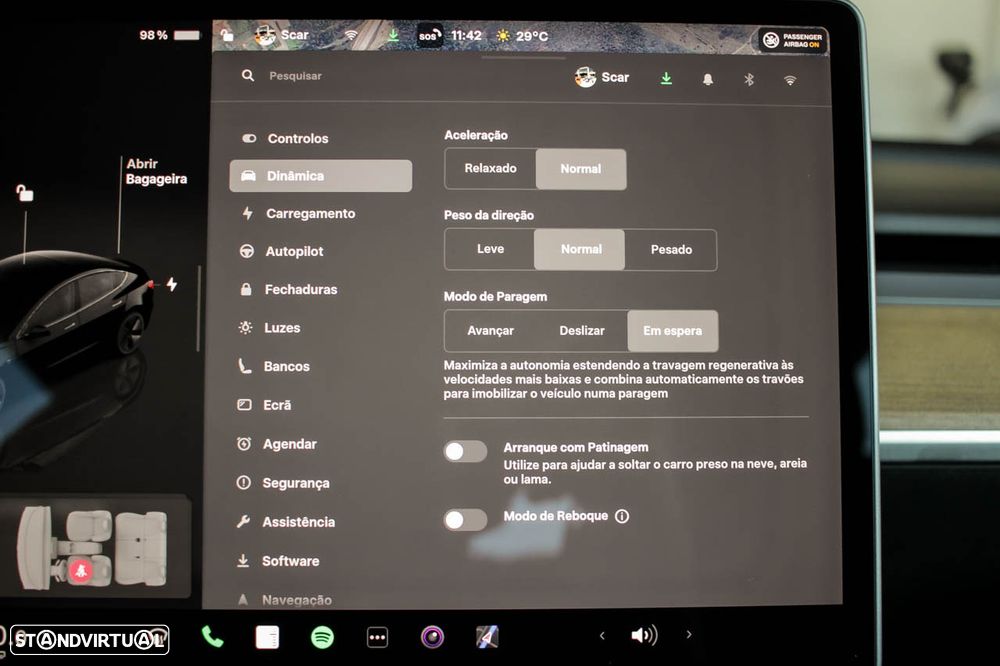This screenshot has height=666, width=1000.
Task: Open notifications bell icon
Action: pos(707,79)
